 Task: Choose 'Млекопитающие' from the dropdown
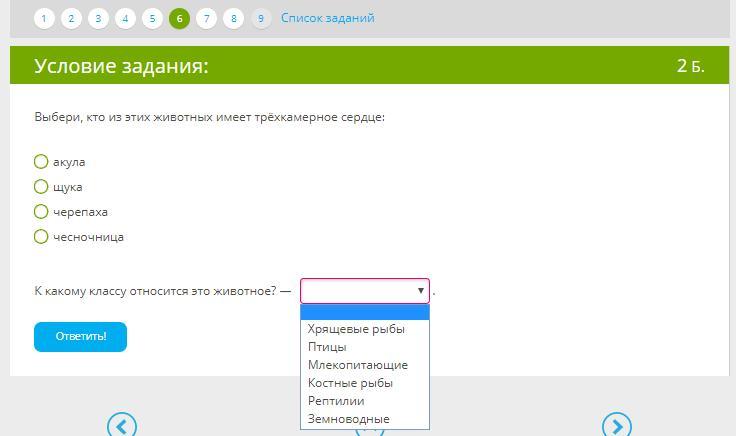[365, 365]
